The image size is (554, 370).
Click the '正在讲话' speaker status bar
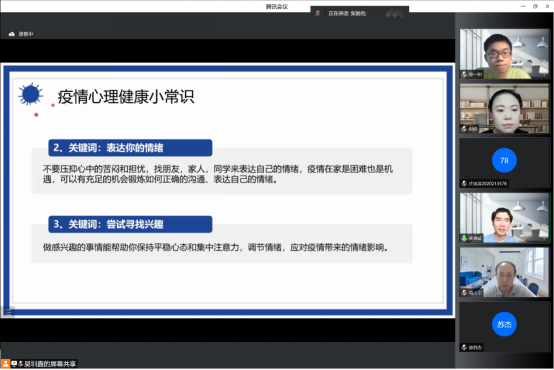click(x=360, y=13)
